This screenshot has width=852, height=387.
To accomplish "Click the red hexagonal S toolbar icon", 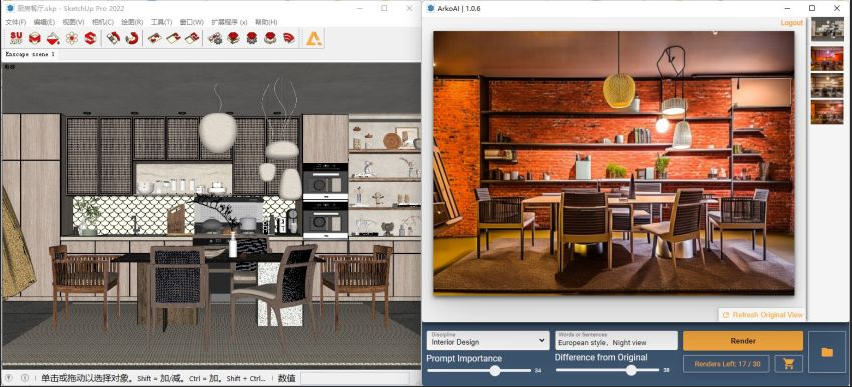I will pos(90,38).
